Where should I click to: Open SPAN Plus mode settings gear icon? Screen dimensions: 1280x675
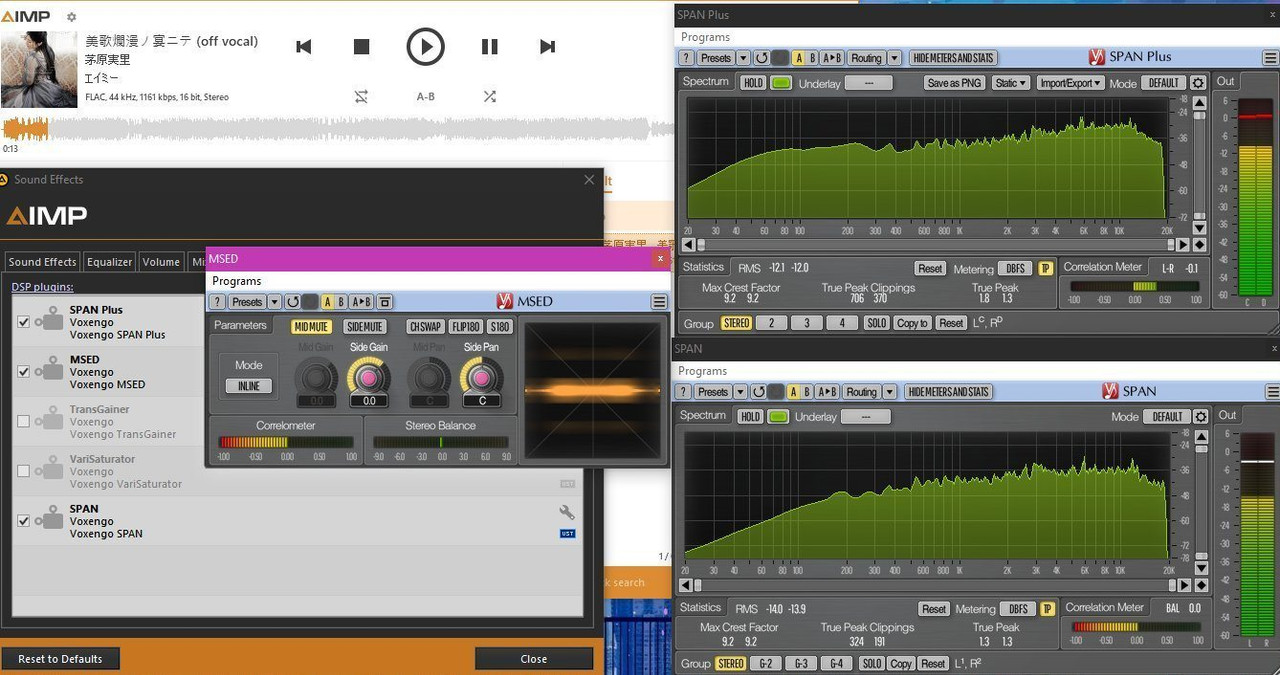click(x=1198, y=83)
